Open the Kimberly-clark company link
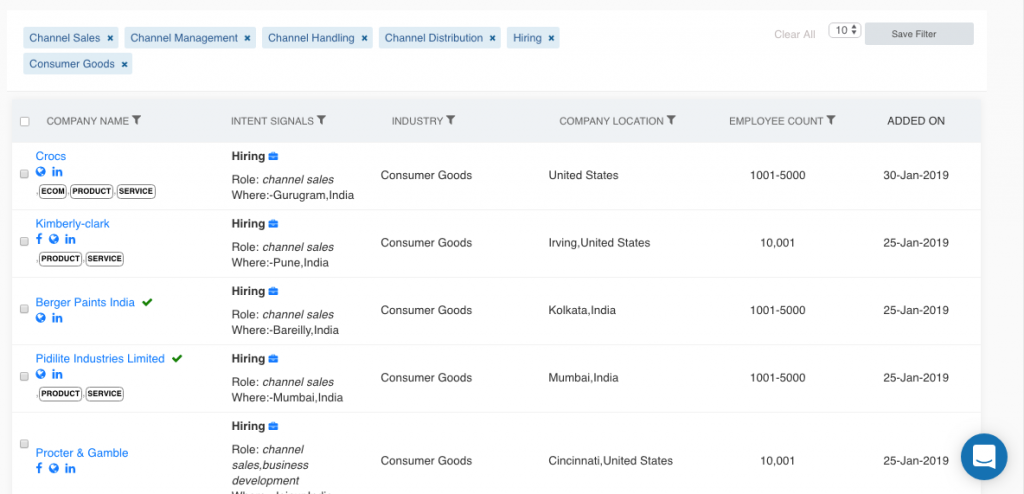 tap(72, 223)
